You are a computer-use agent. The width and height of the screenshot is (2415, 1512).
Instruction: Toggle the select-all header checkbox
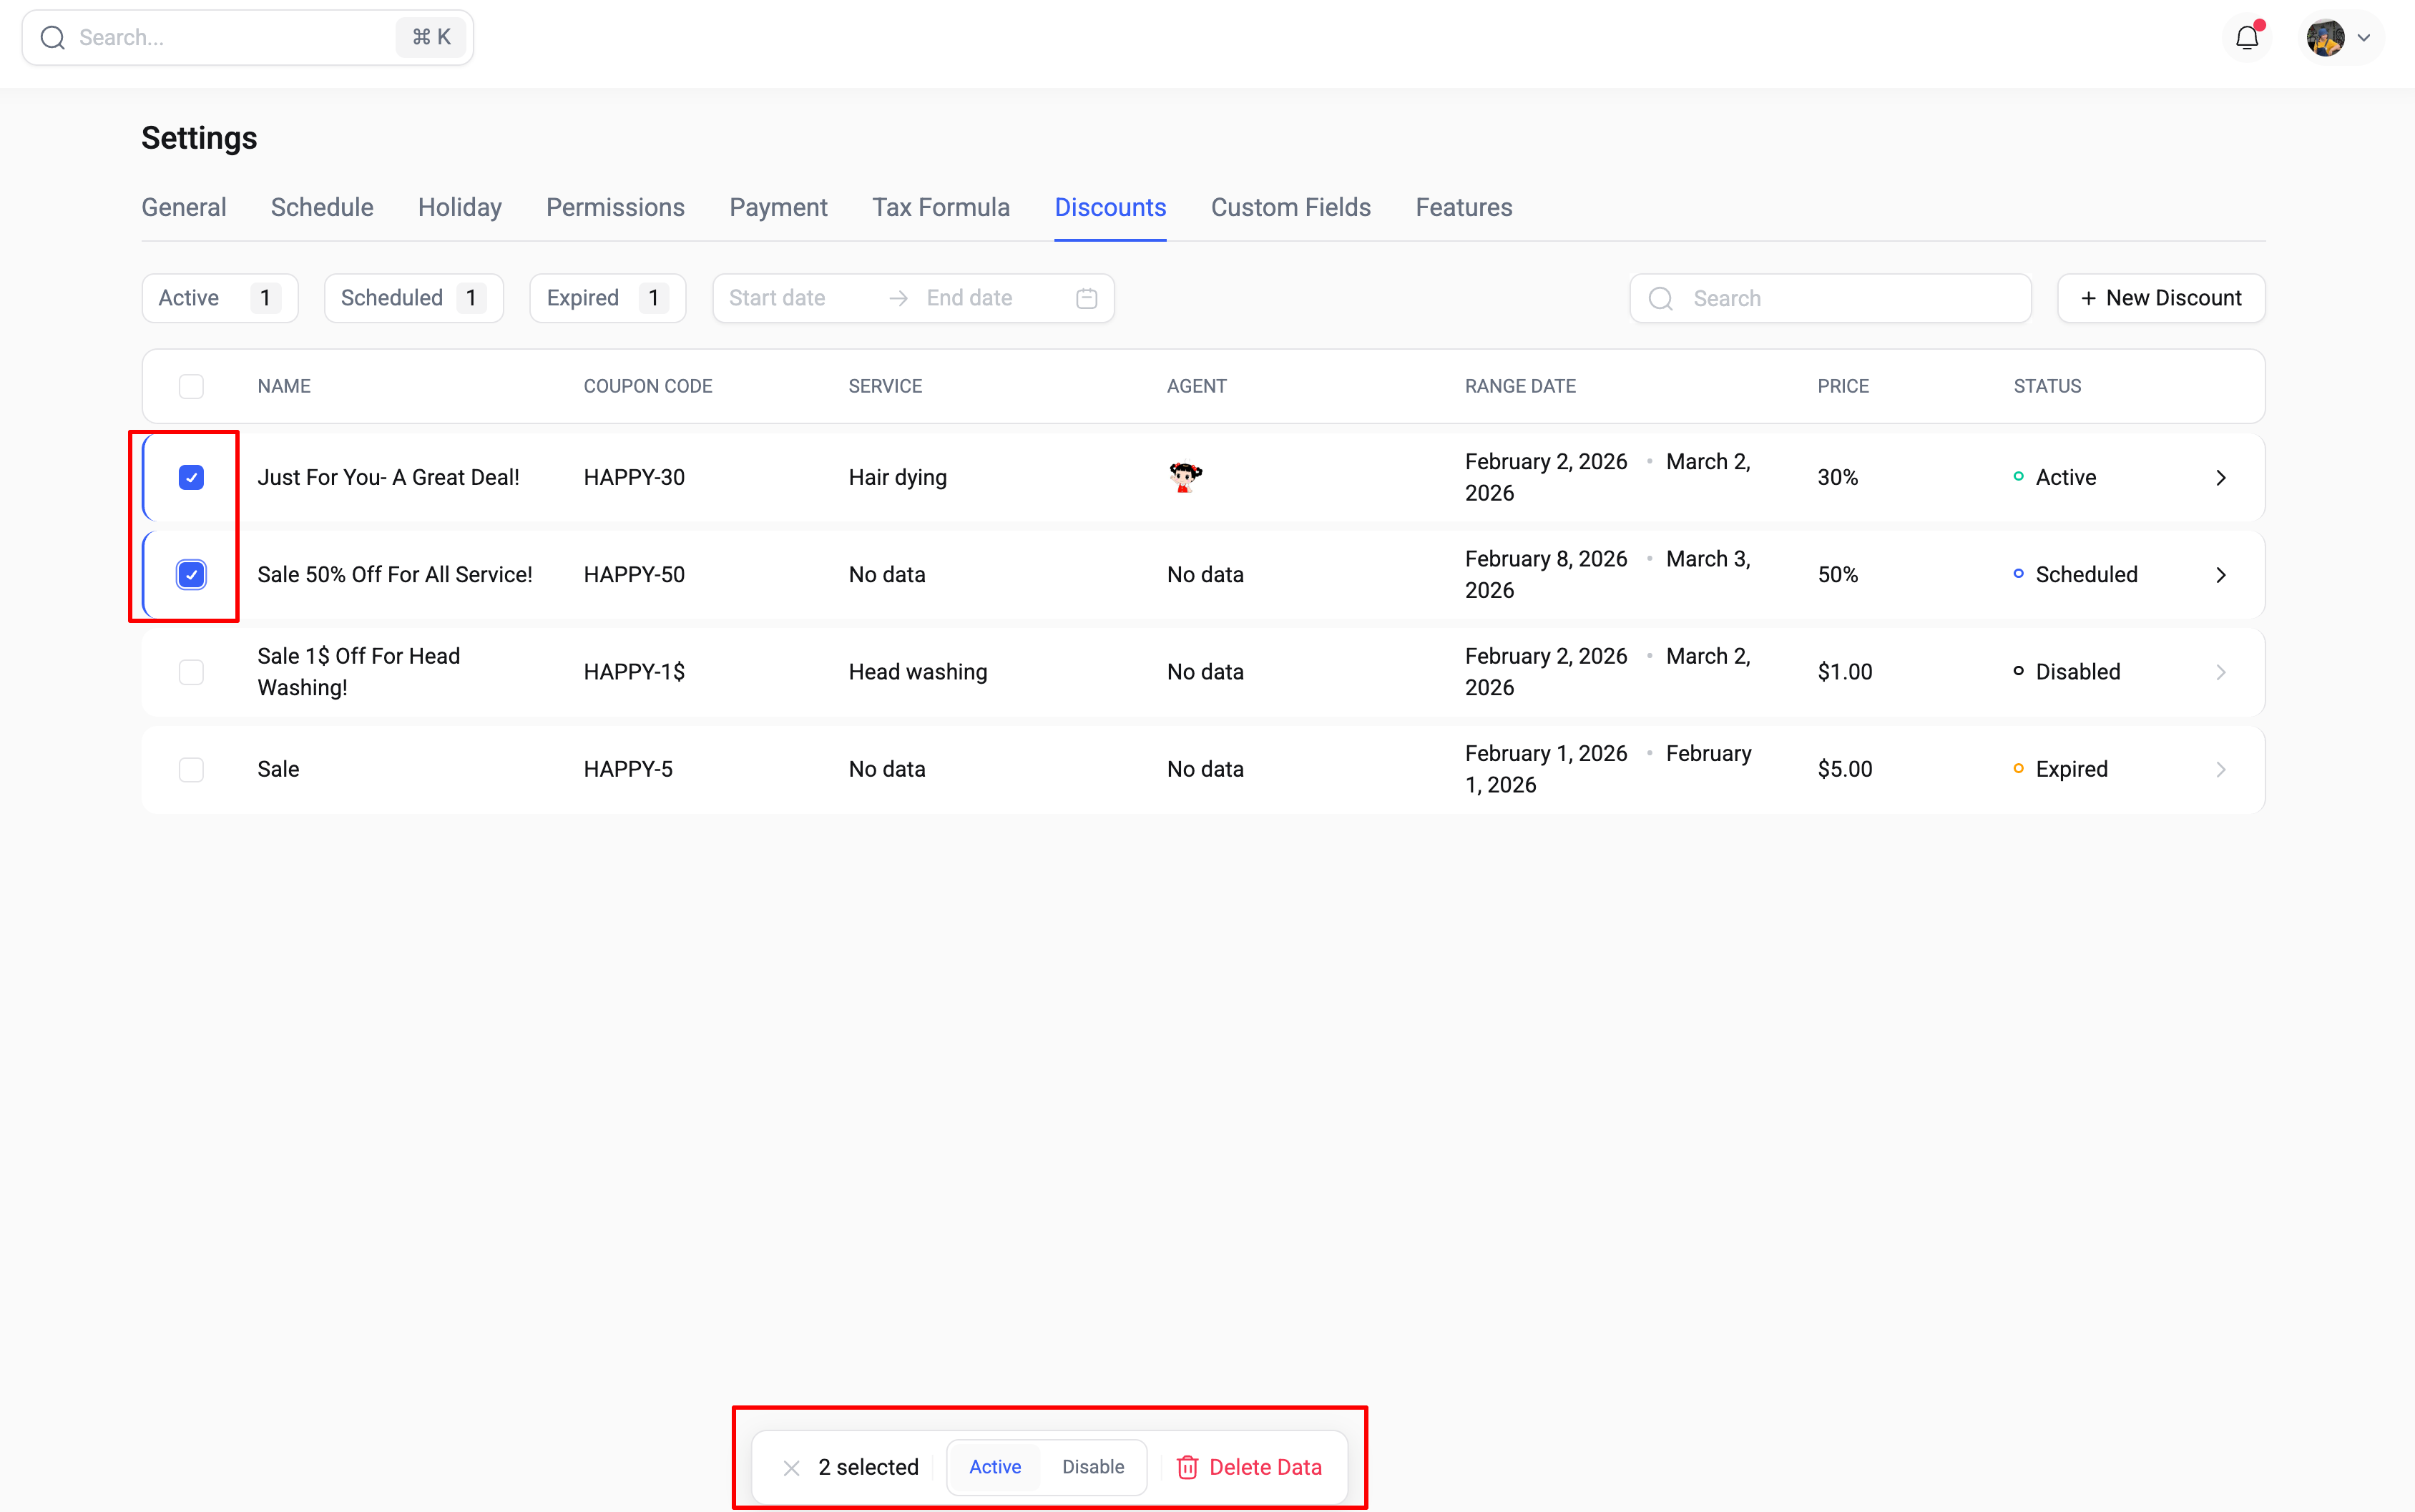coord(191,386)
